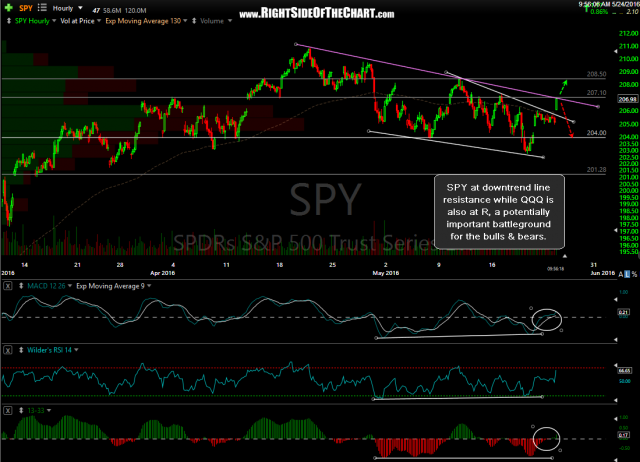Expand the 13-33 indicator dropdown arrow

click(49, 410)
